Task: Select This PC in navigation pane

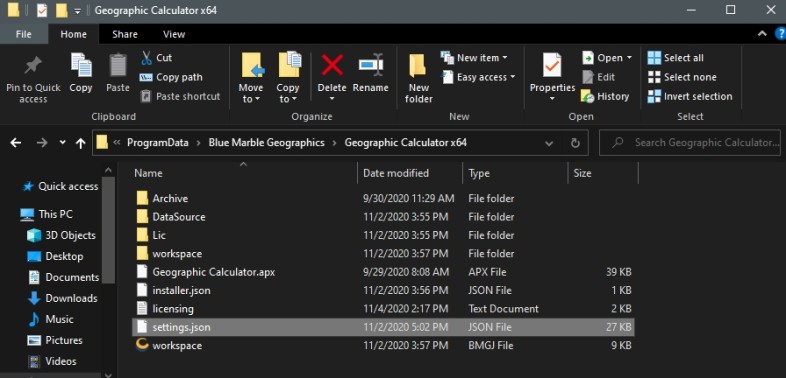Action: [x=46, y=215]
